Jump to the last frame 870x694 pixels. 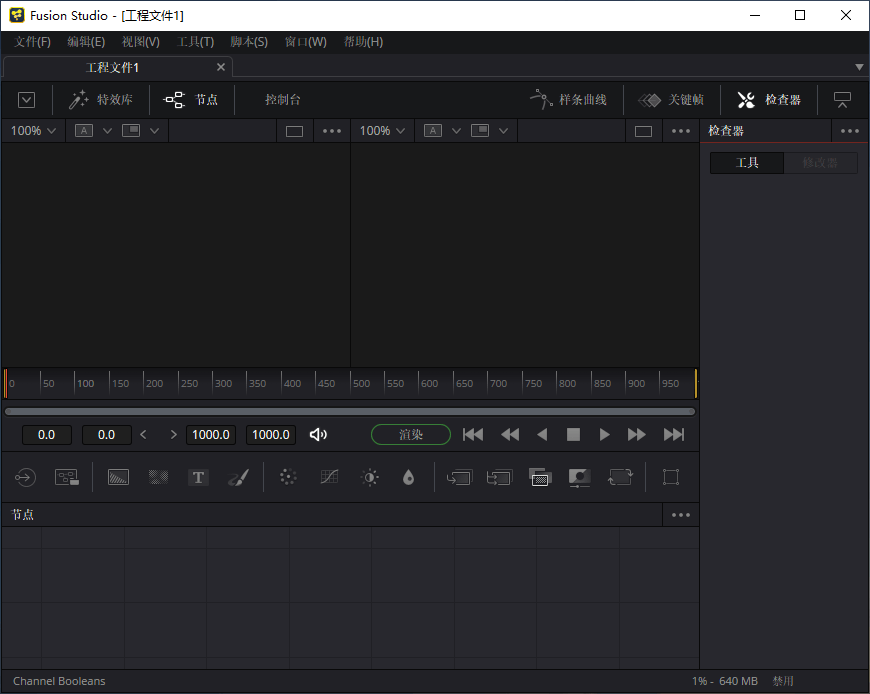click(x=674, y=434)
